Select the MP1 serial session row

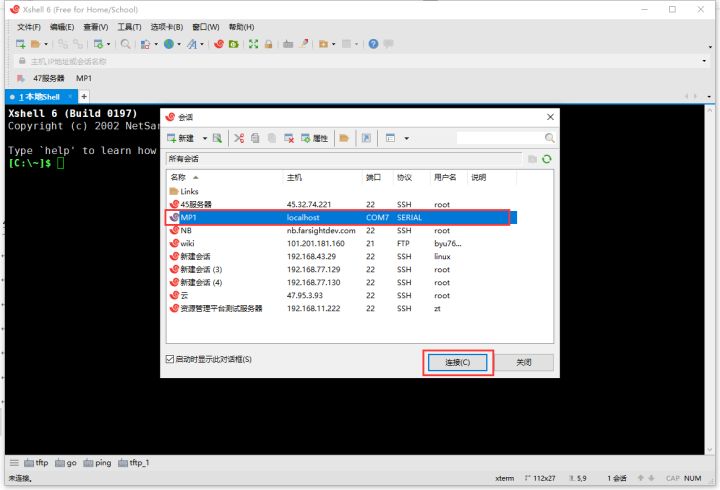[343, 217]
